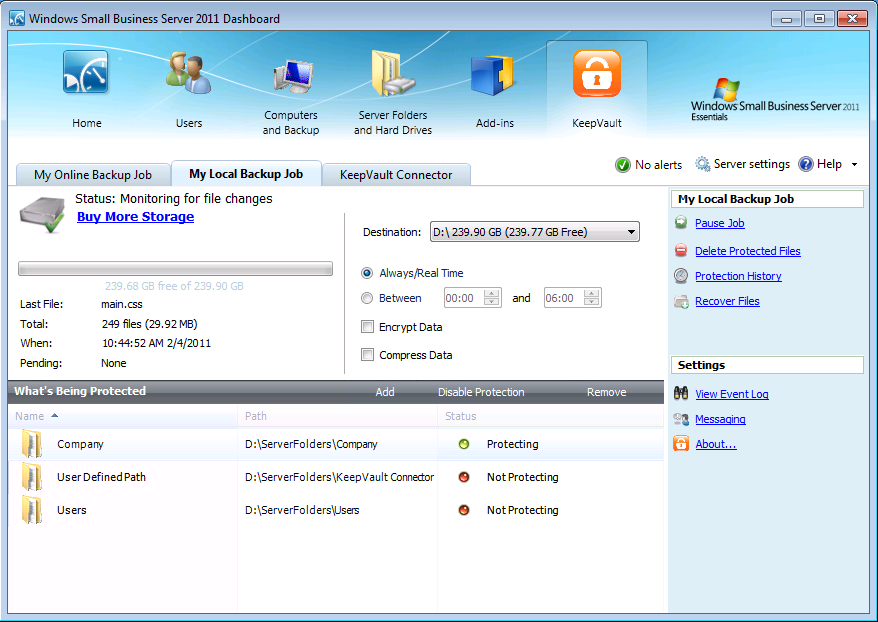
Task: Click the green No alerts checkmark icon
Action: pos(623,165)
